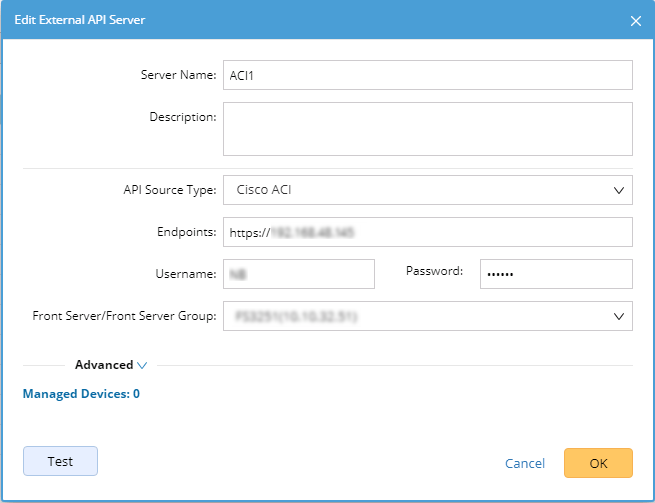
Task: Click the API Source Type dropdown arrow
Action: point(617,189)
